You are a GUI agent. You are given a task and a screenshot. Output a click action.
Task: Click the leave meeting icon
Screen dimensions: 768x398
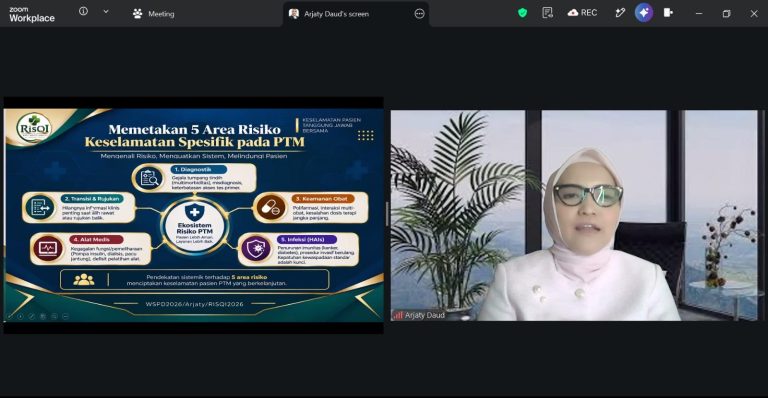tap(668, 13)
